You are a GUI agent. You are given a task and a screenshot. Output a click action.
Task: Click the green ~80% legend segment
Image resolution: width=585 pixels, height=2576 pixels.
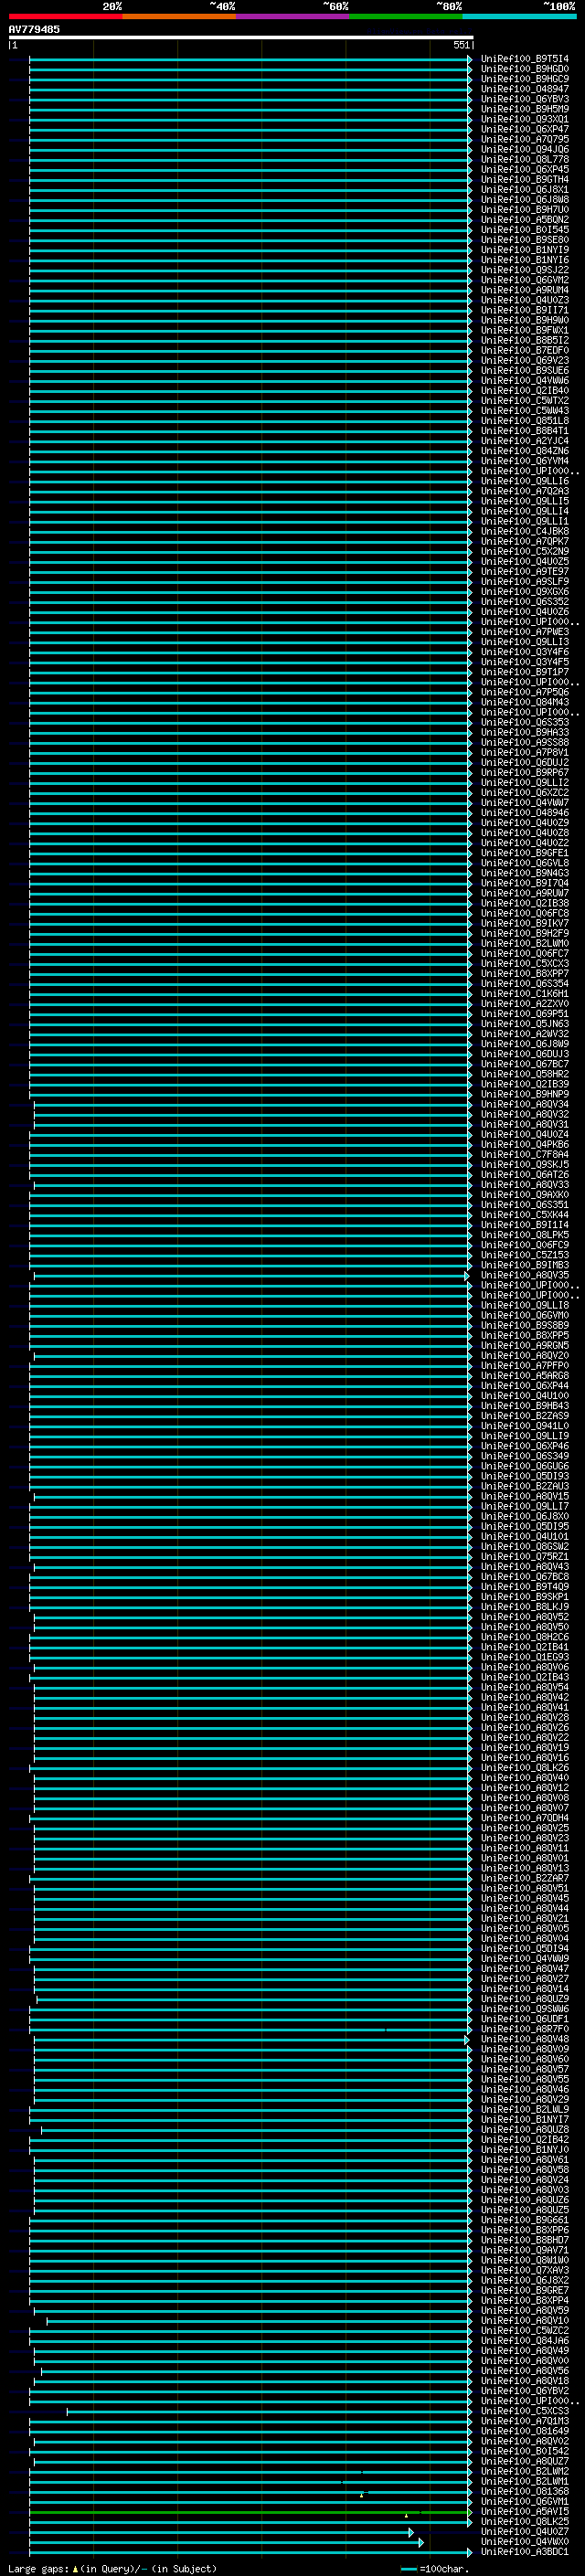406,16
